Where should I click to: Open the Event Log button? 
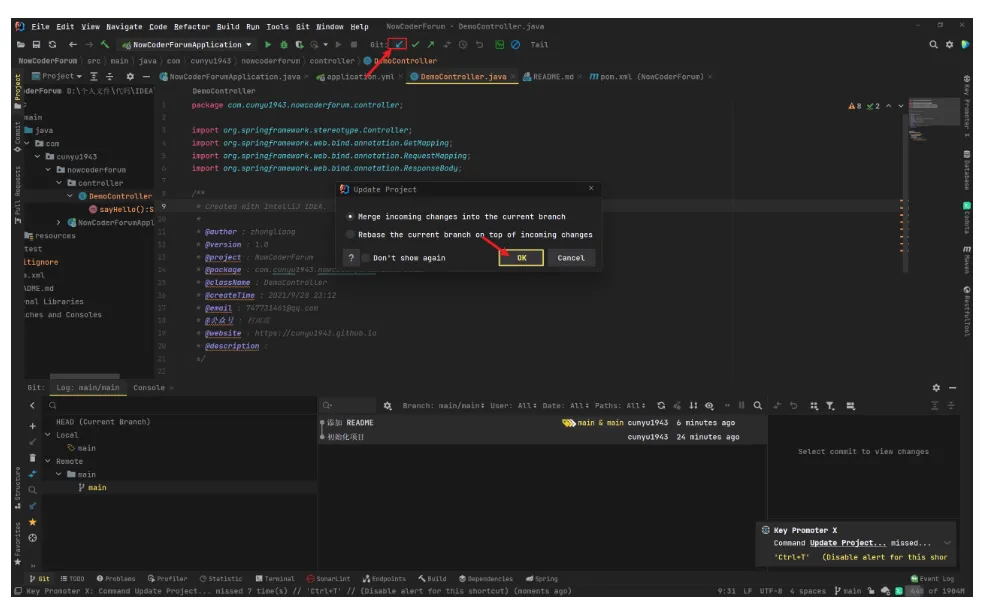click(932, 579)
